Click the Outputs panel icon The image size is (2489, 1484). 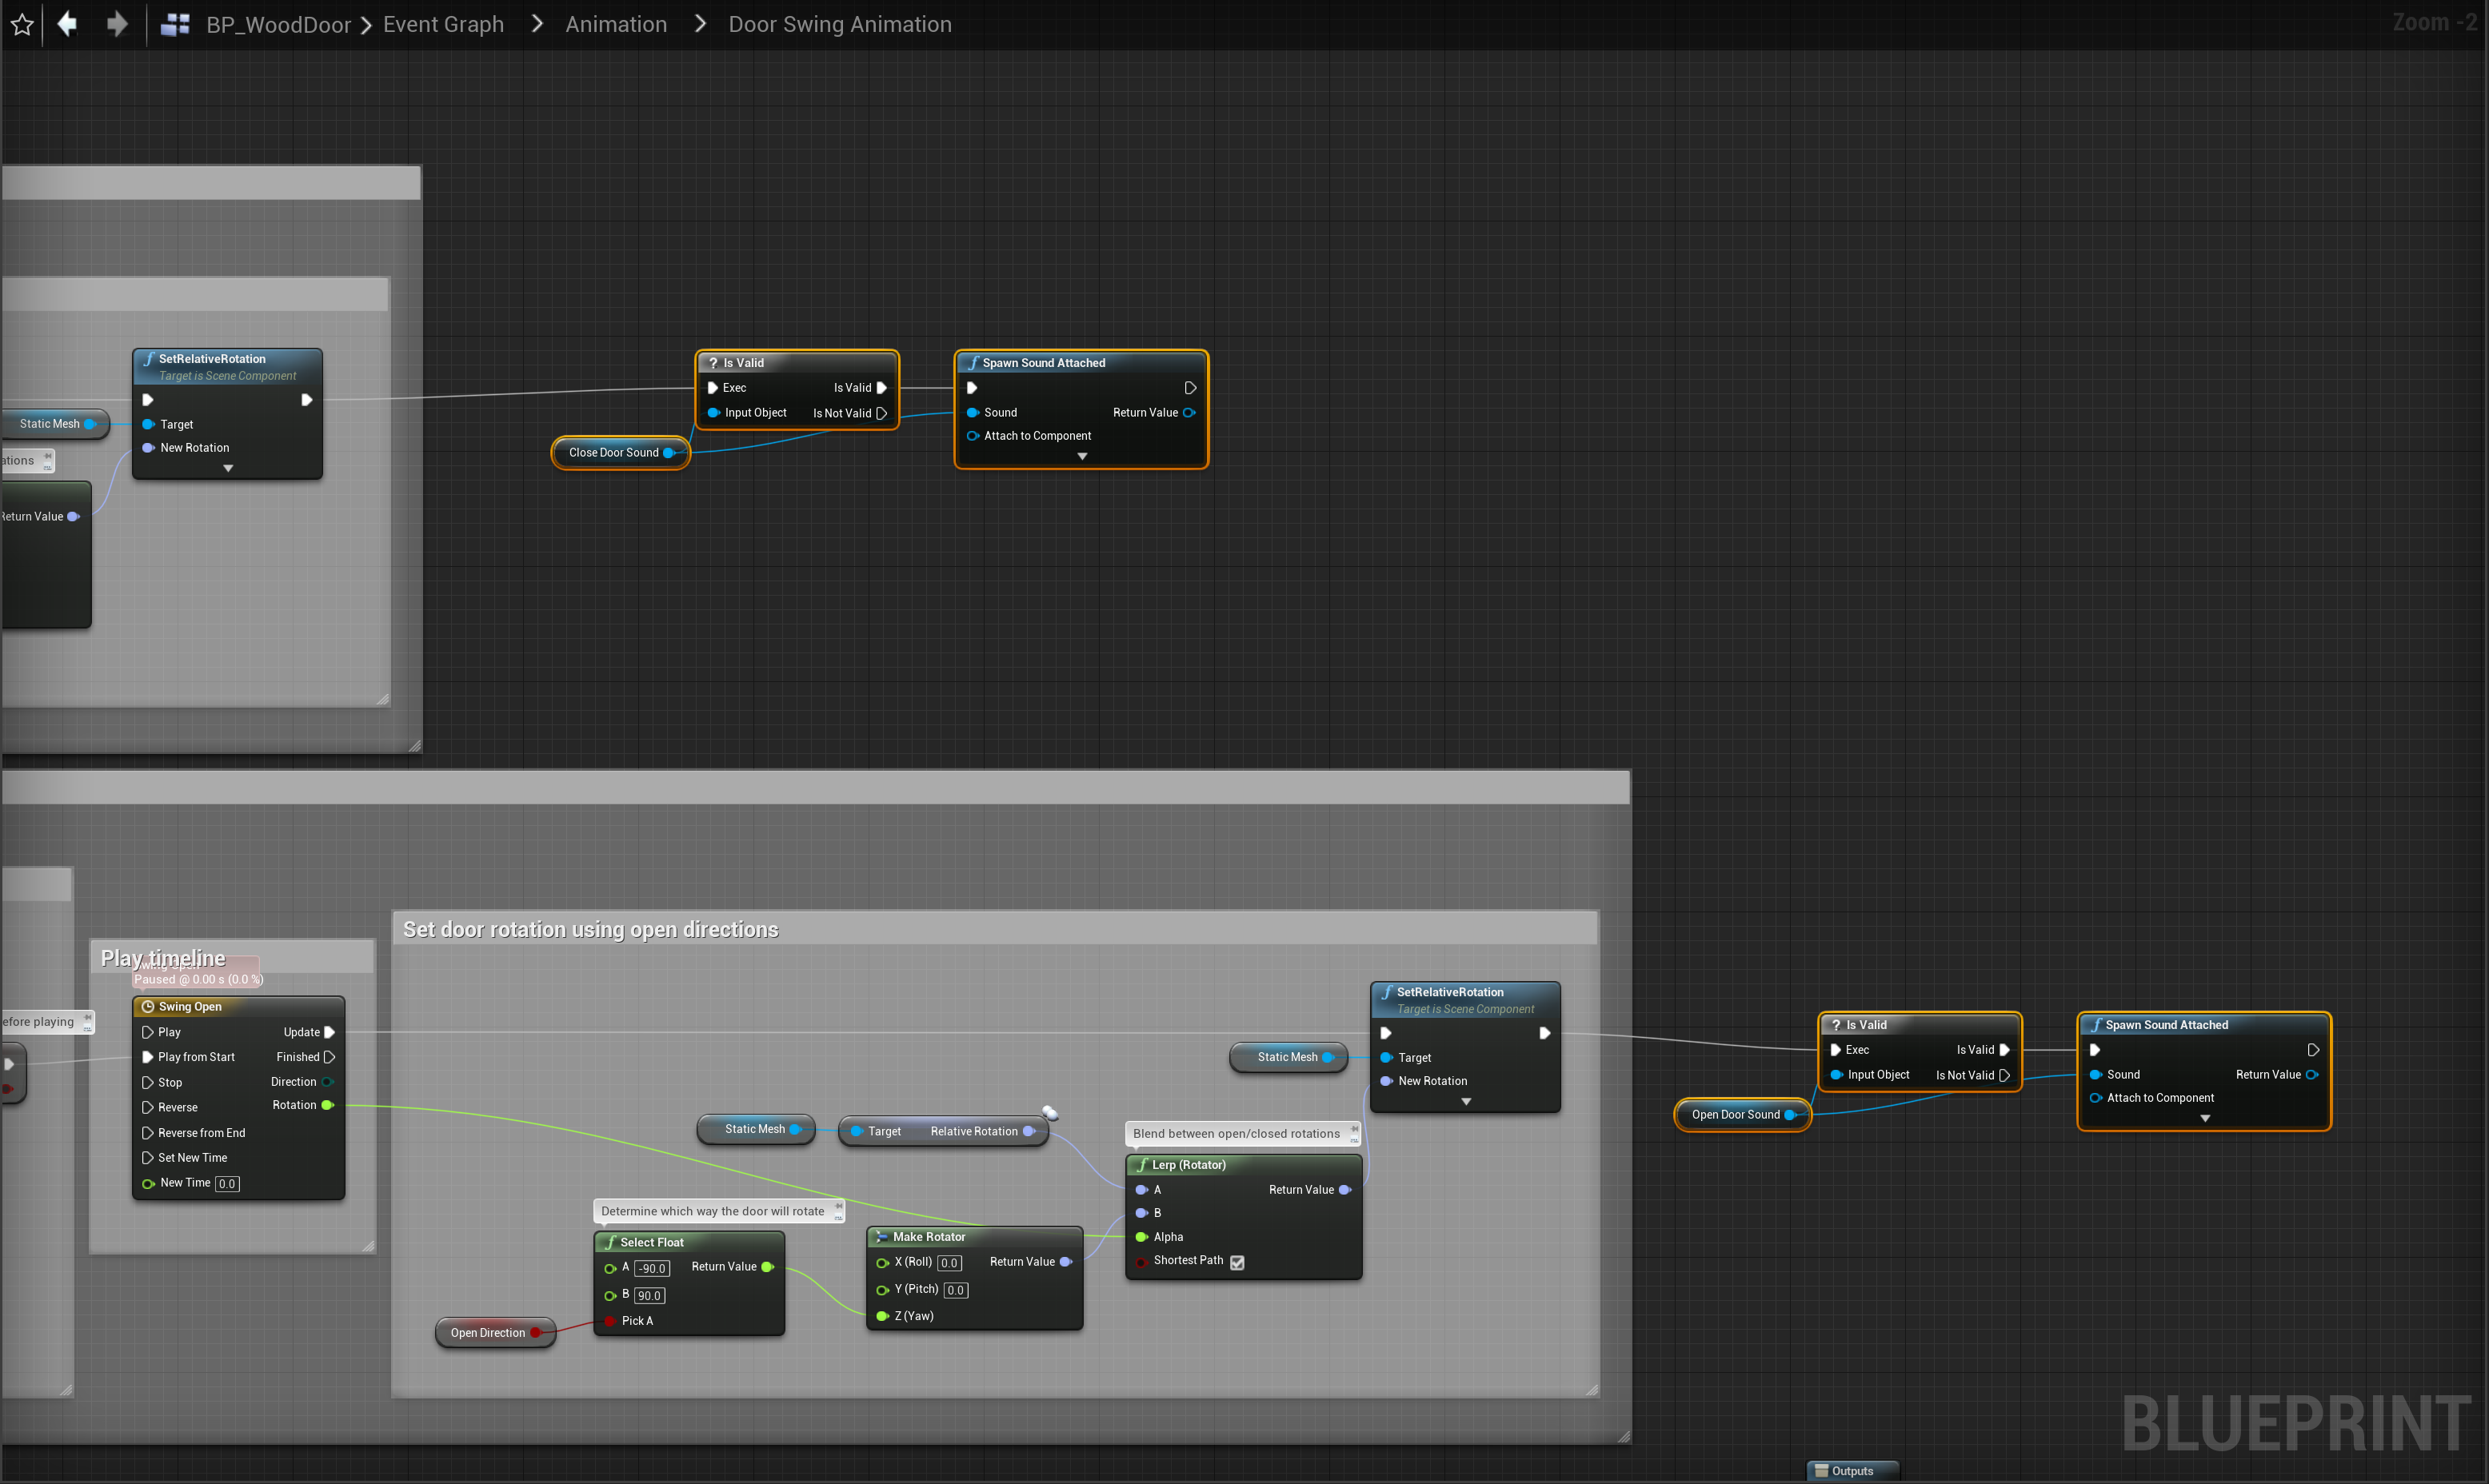tap(1821, 1471)
